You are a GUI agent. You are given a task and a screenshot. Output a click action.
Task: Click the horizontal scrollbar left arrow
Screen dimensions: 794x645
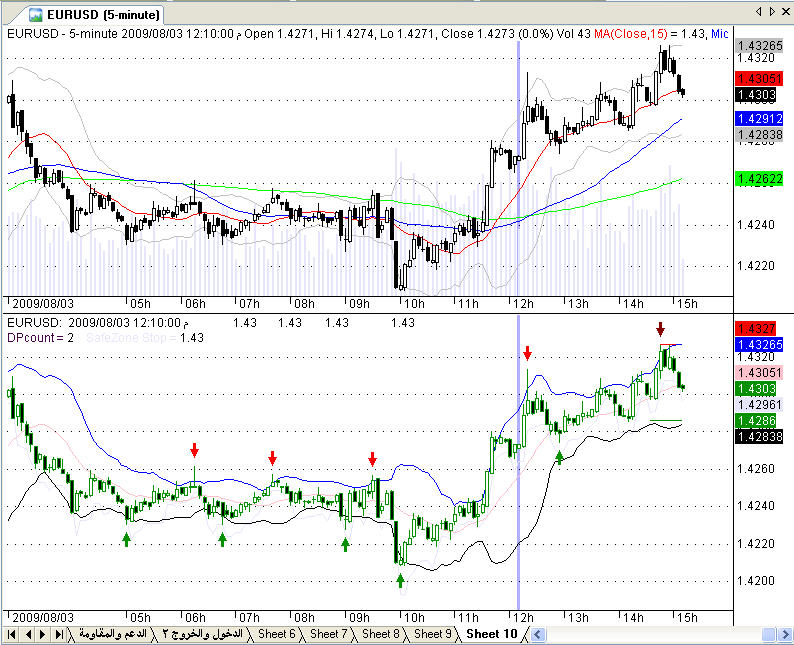pyautogui.click(x=538, y=634)
